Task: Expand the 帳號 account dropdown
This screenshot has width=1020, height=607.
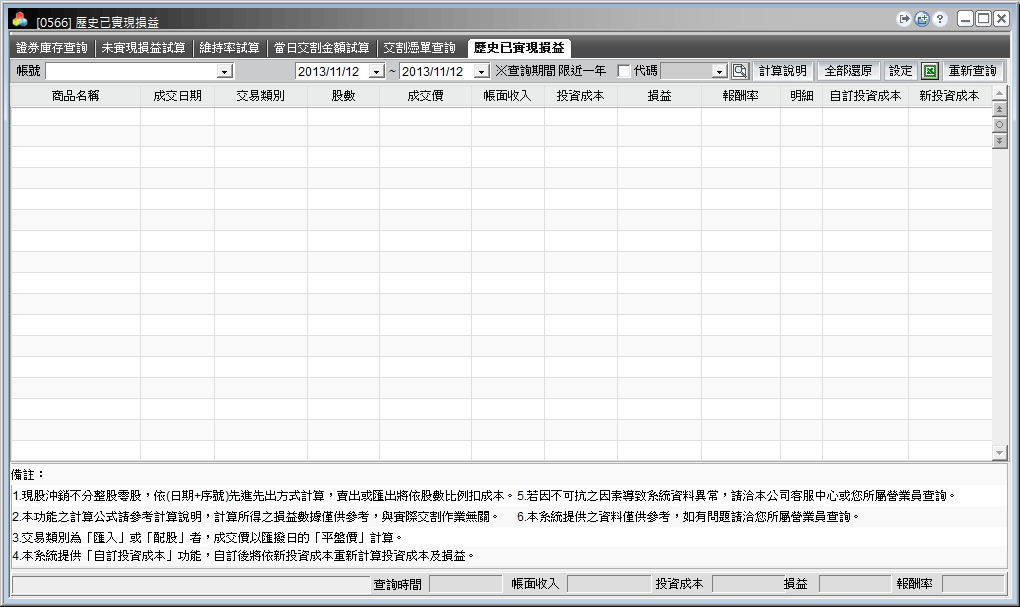Action: pos(224,72)
